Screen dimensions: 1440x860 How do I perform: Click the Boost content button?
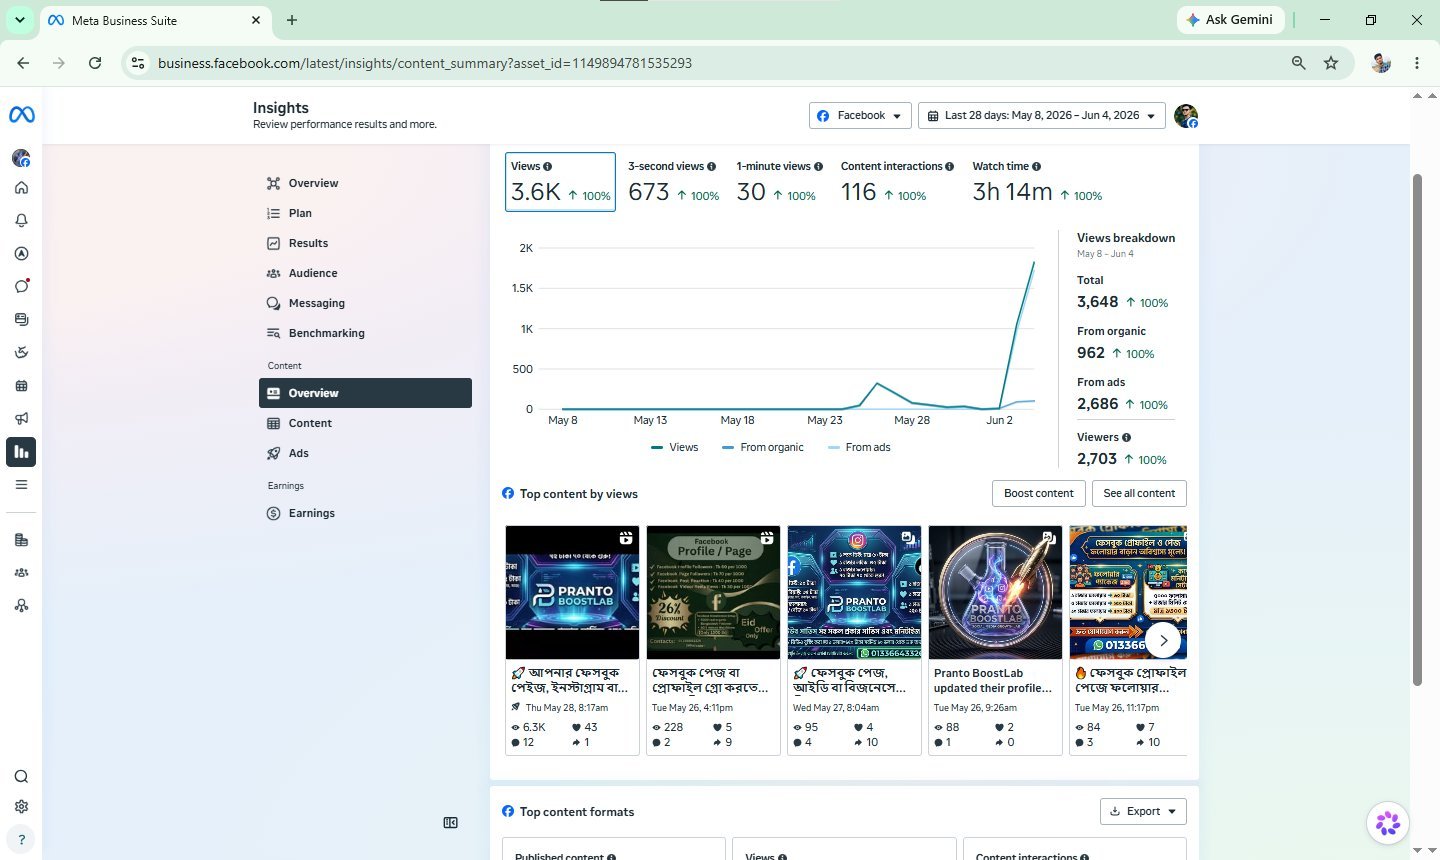[1038, 493]
